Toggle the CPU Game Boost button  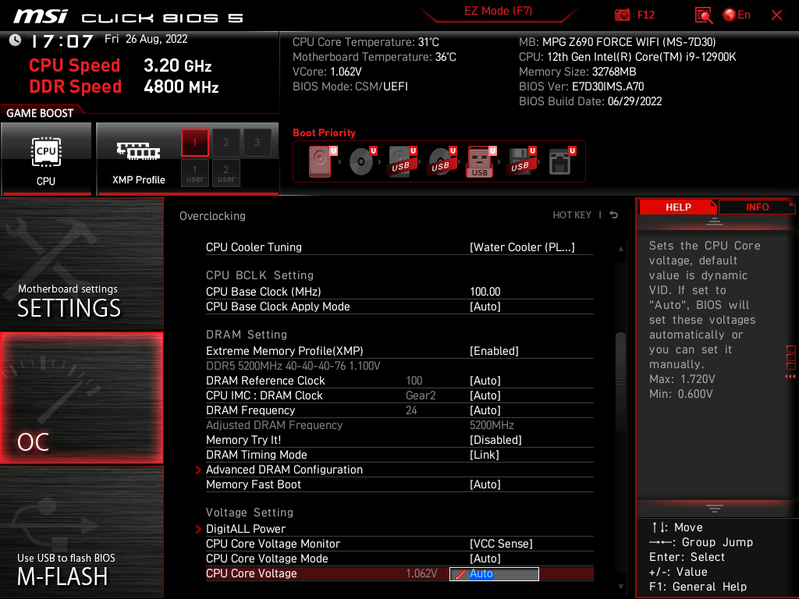click(46, 158)
